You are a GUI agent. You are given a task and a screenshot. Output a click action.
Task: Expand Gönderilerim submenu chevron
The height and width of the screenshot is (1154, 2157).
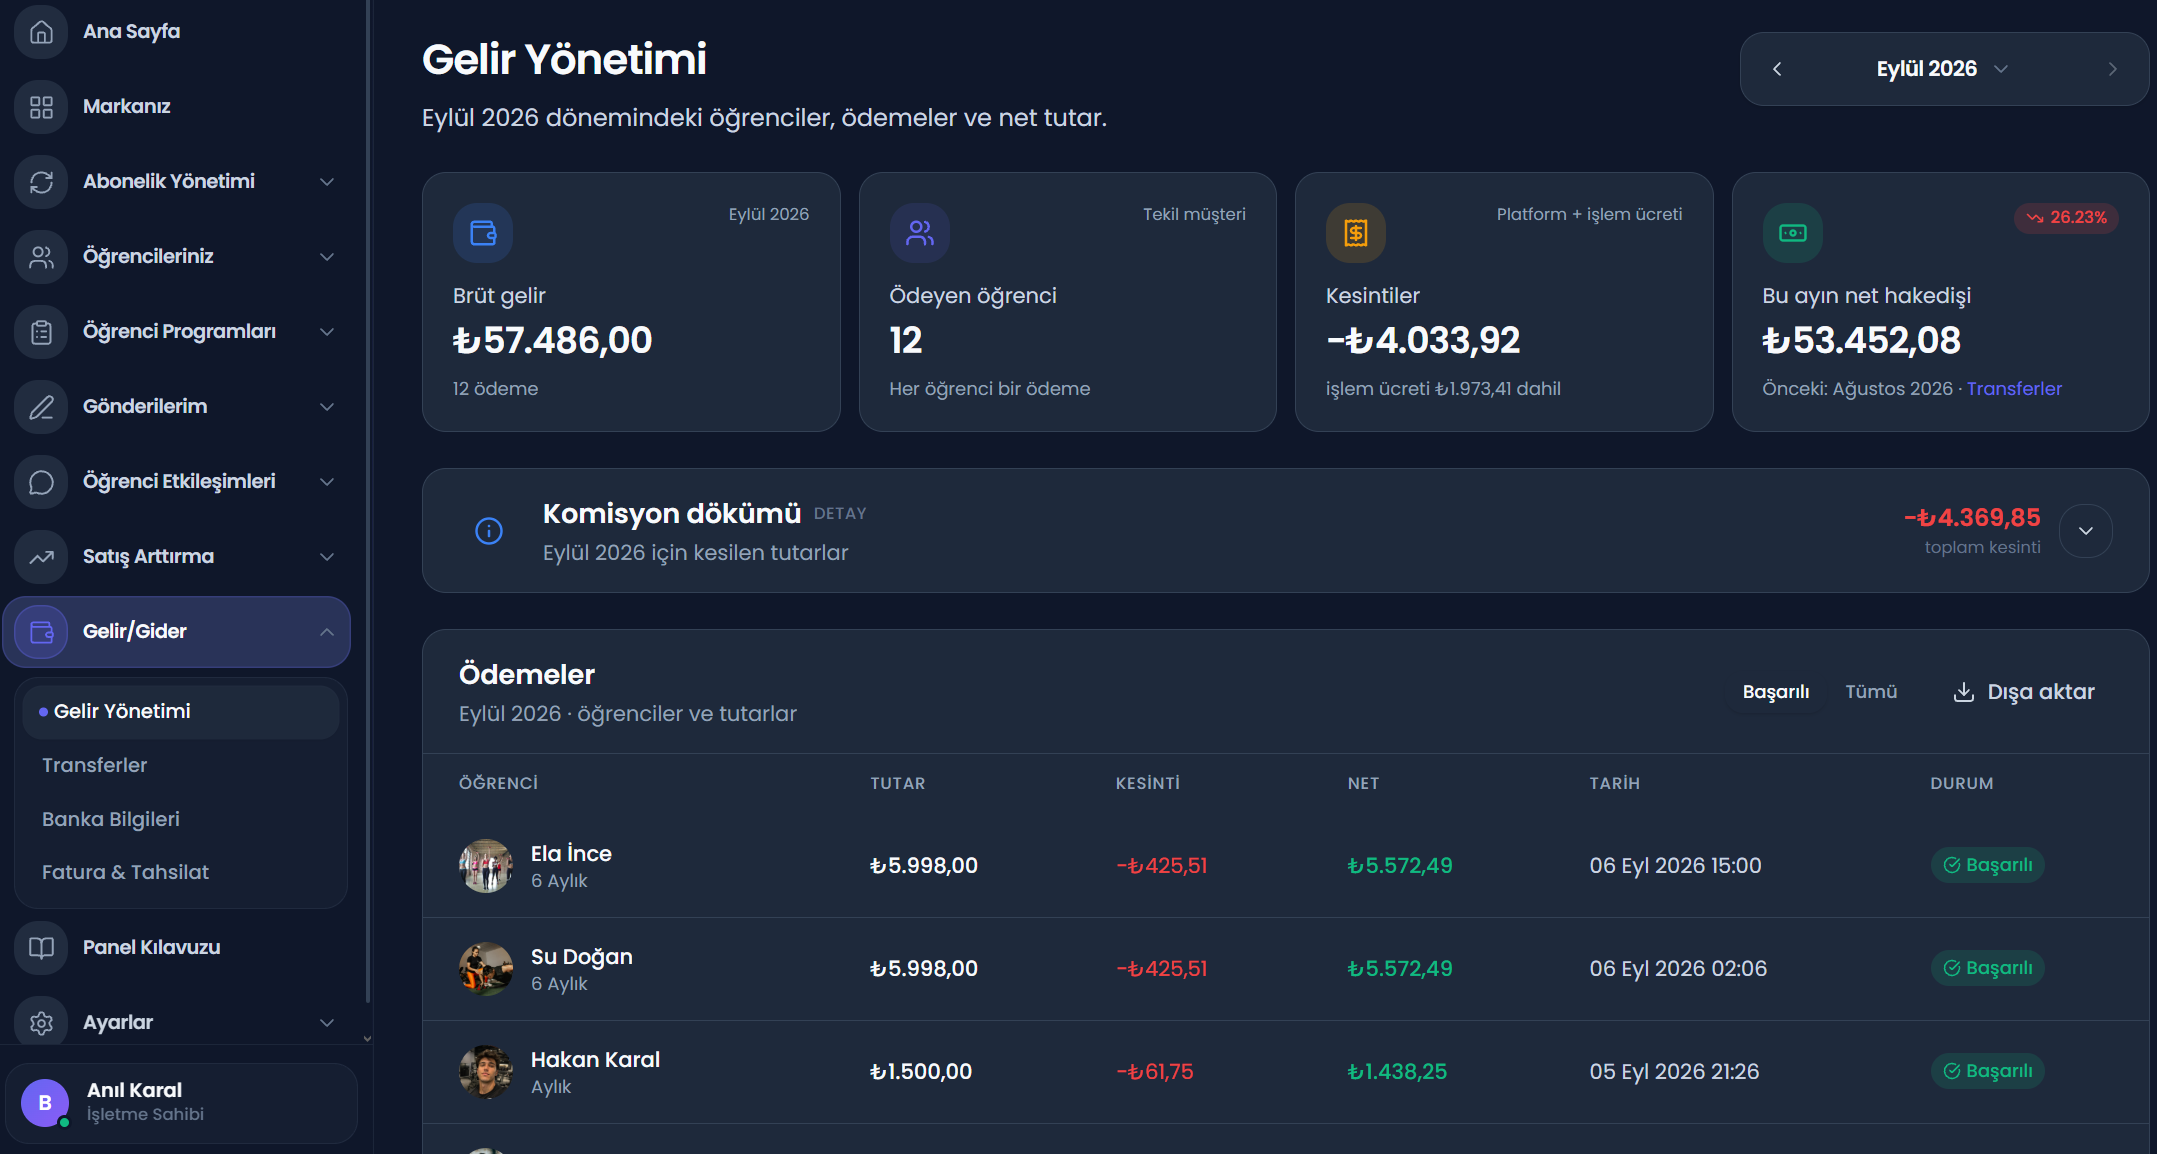pyautogui.click(x=327, y=407)
